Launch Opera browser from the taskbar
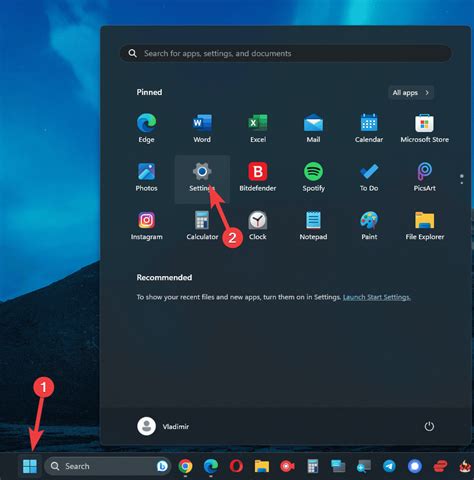This screenshot has height=480, width=474. tap(236, 466)
